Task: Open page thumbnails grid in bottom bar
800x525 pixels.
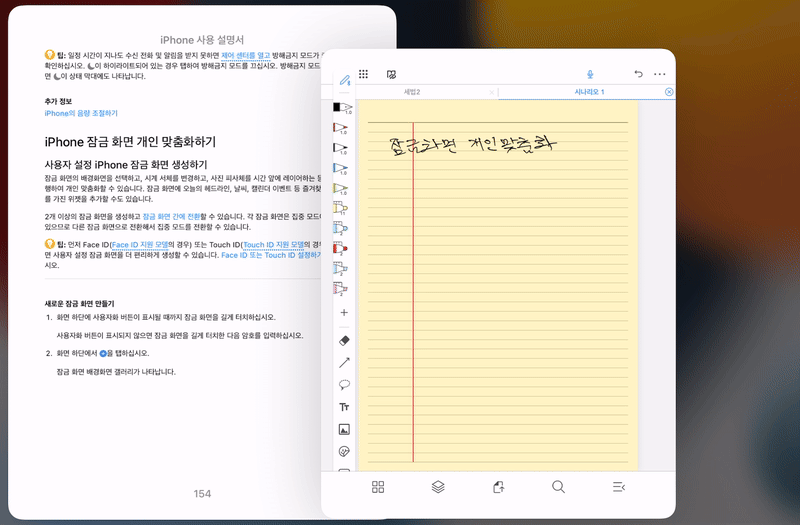Action: pyautogui.click(x=378, y=487)
